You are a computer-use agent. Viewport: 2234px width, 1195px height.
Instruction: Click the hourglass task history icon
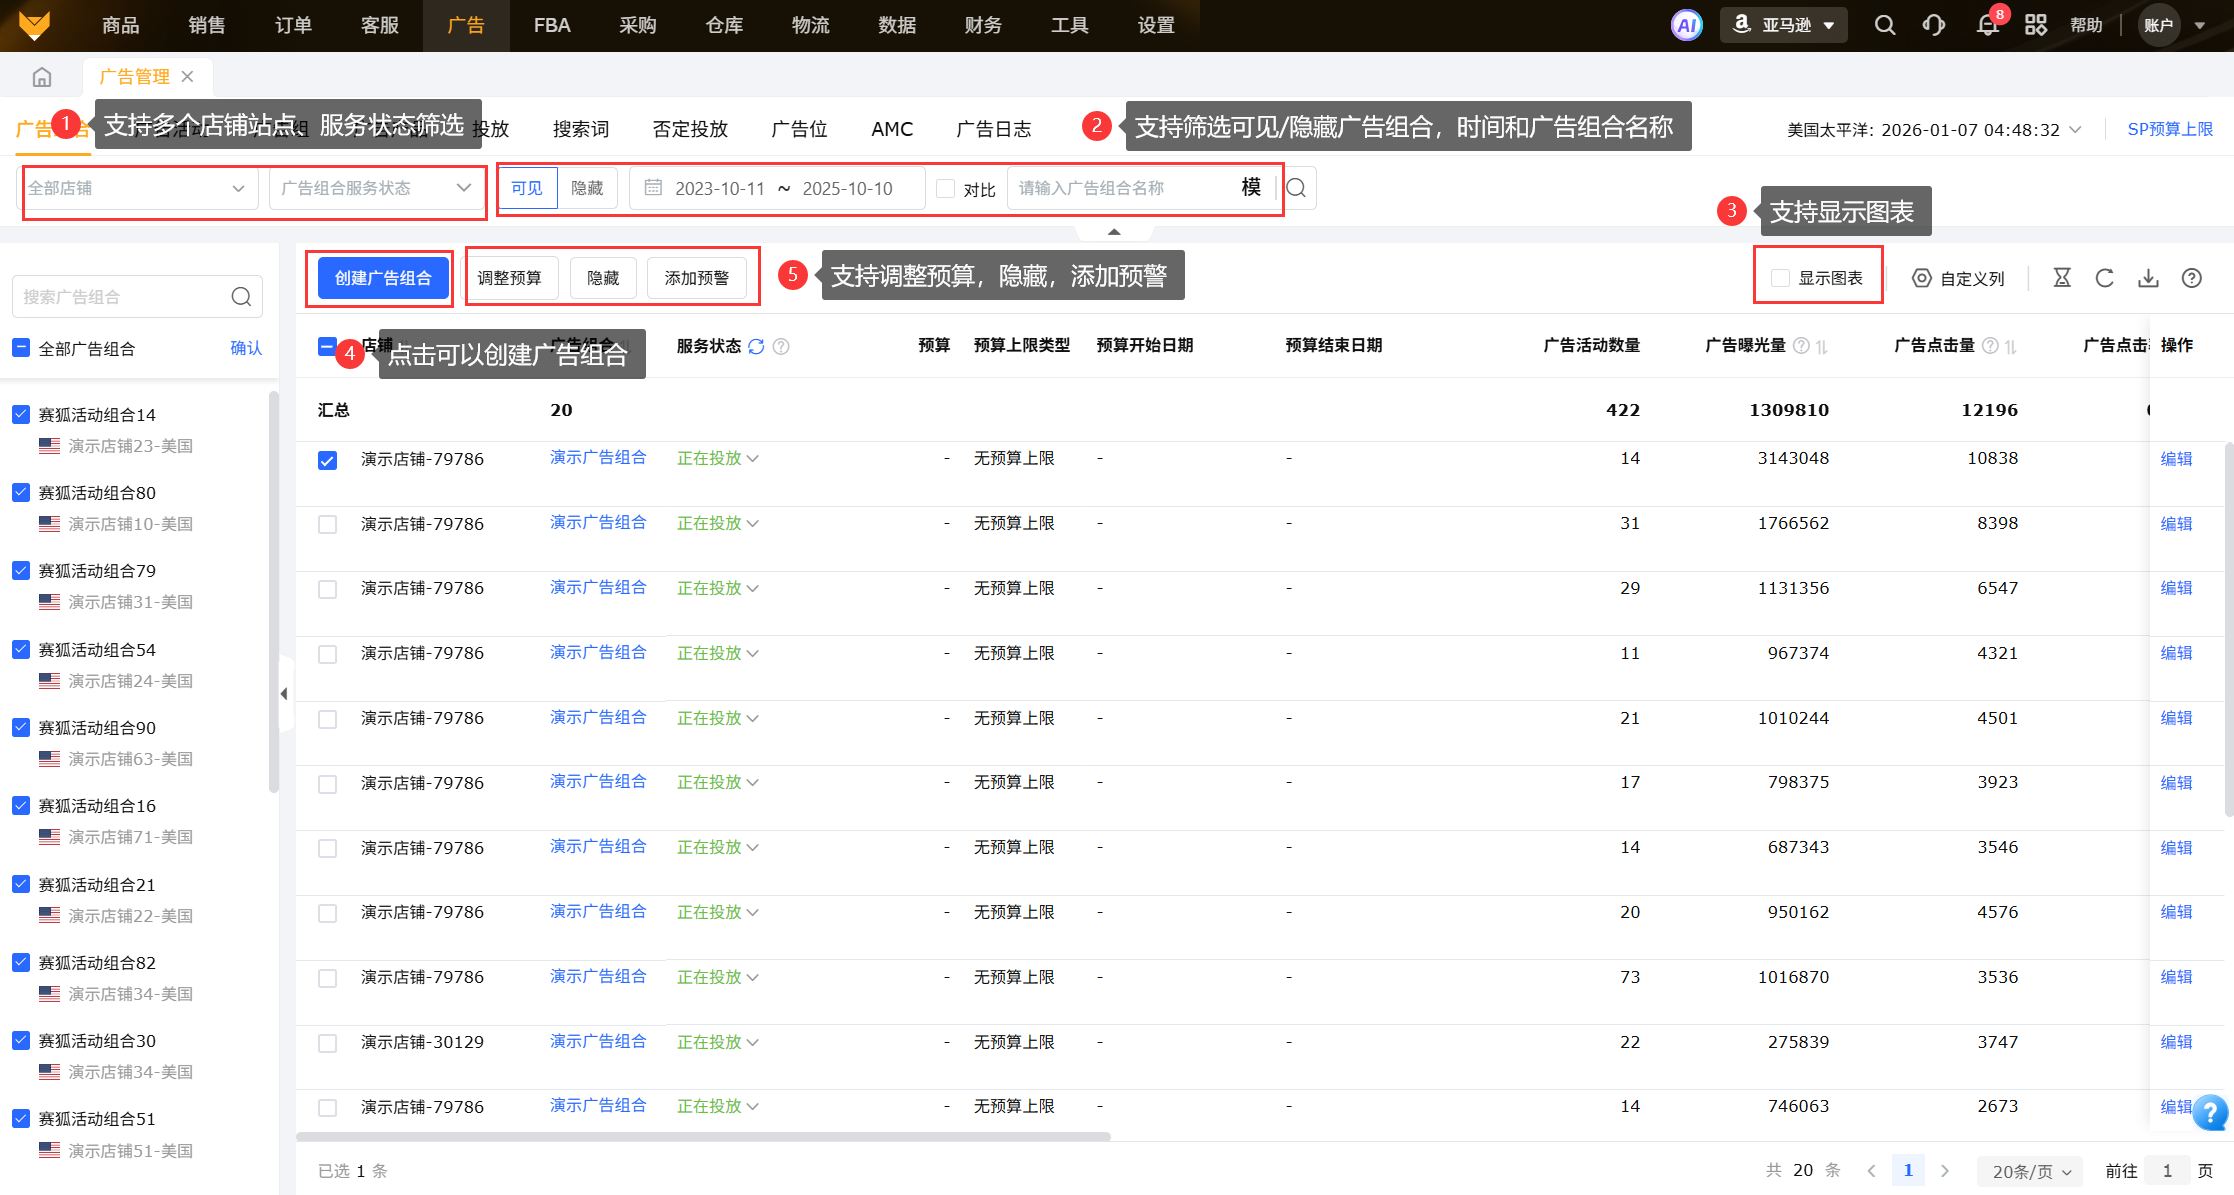click(x=2062, y=278)
